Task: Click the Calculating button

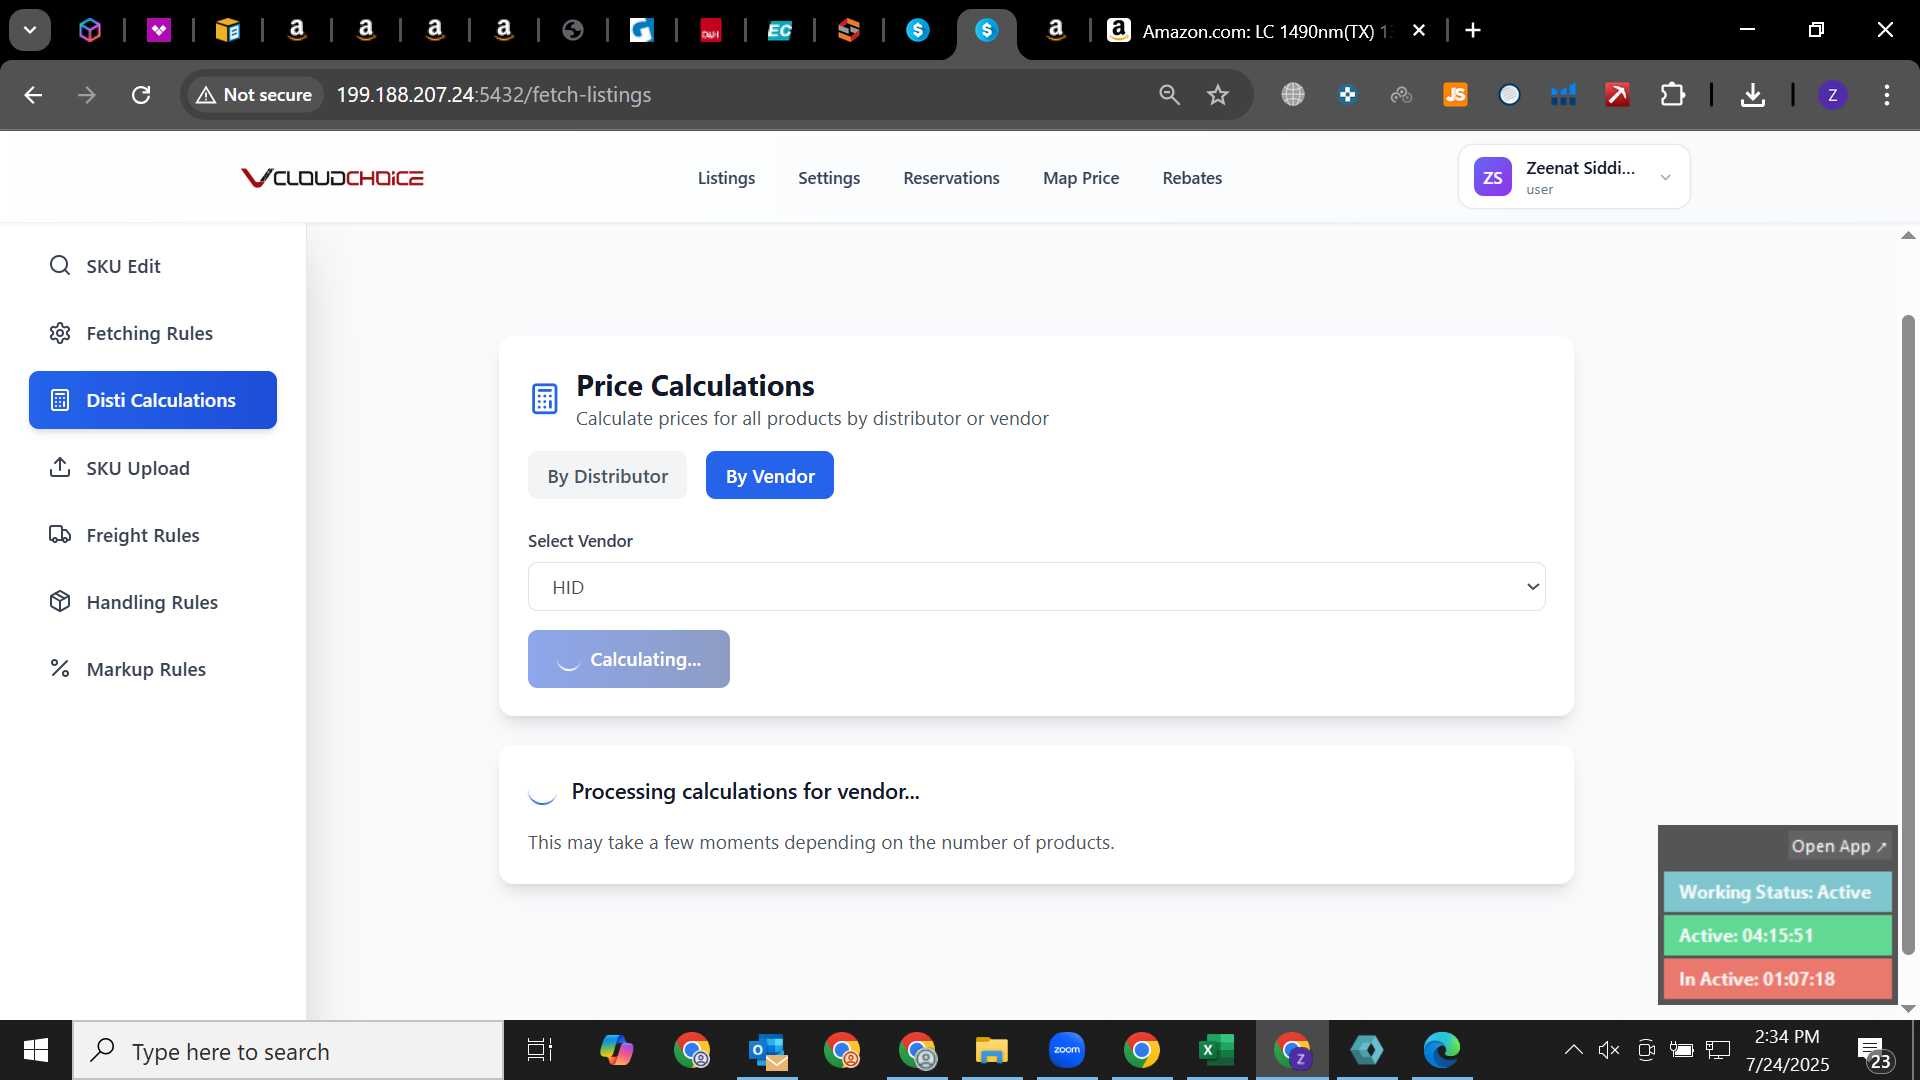Action: pyautogui.click(x=629, y=659)
